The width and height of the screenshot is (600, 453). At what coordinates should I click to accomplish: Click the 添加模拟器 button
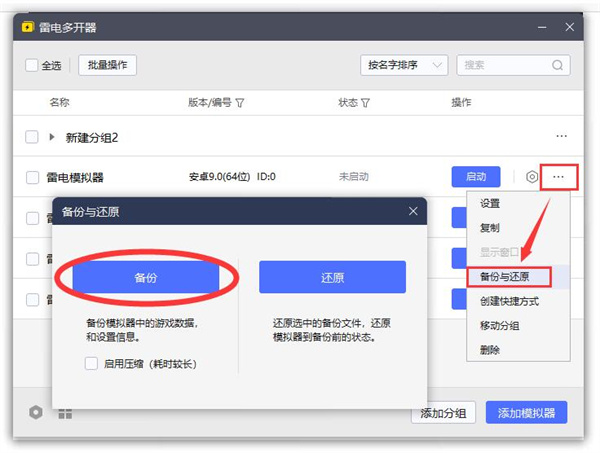pyautogui.click(x=526, y=412)
